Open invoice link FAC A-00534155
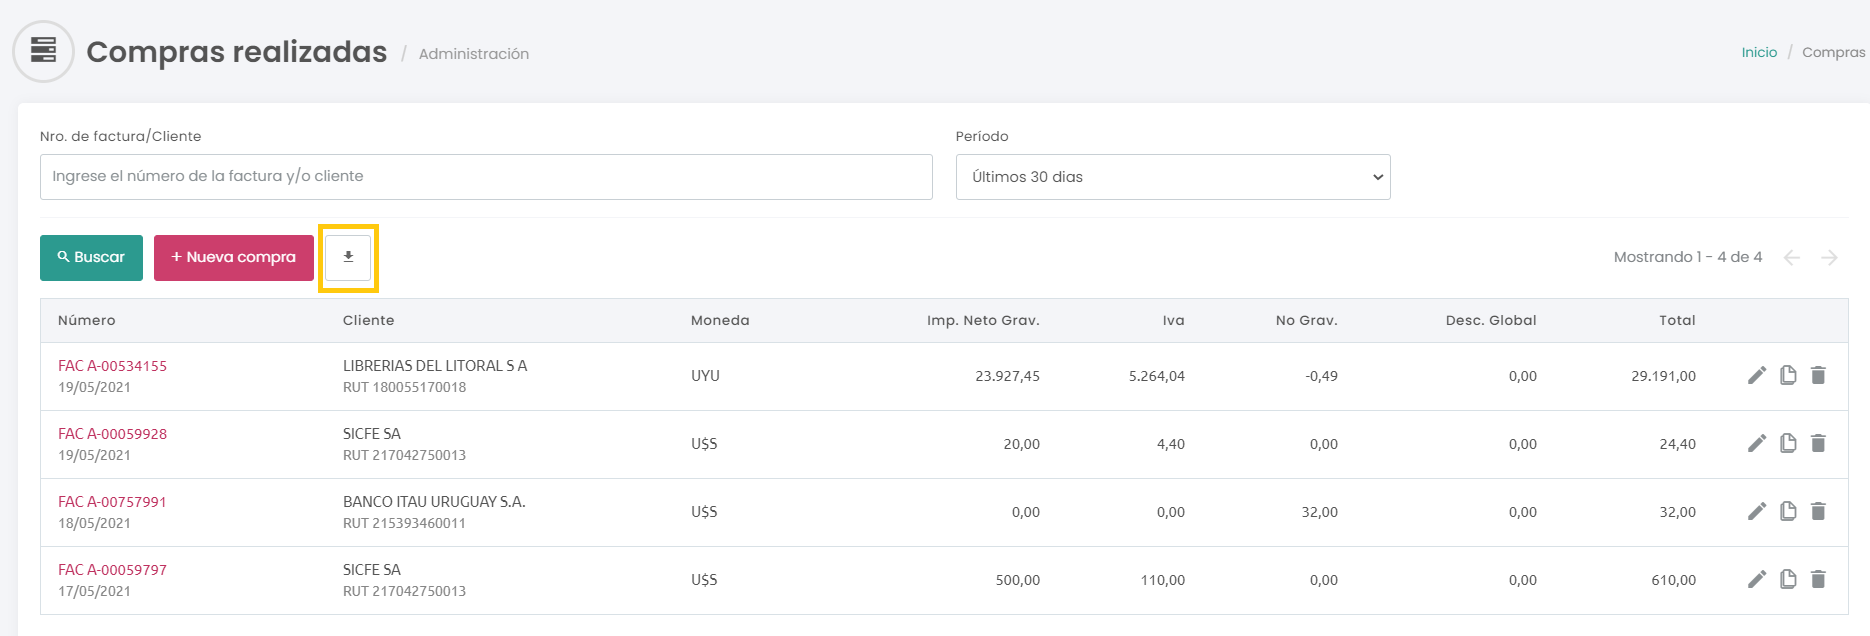The image size is (1870, 636). tap(112, 366)
